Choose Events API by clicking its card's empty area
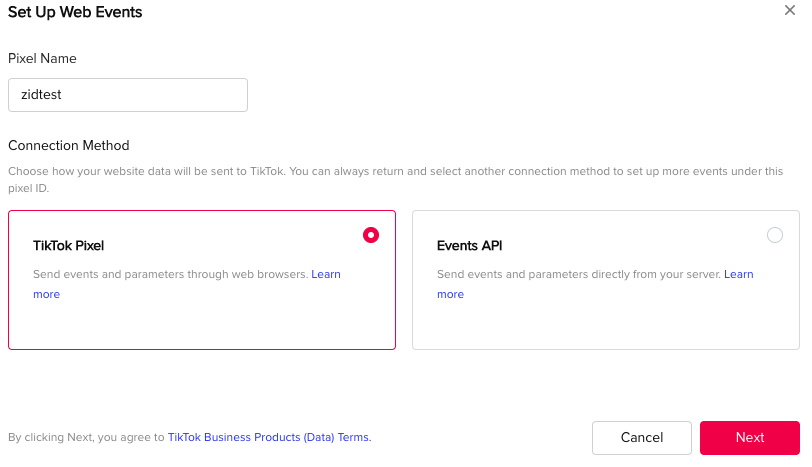 point(606,324)
